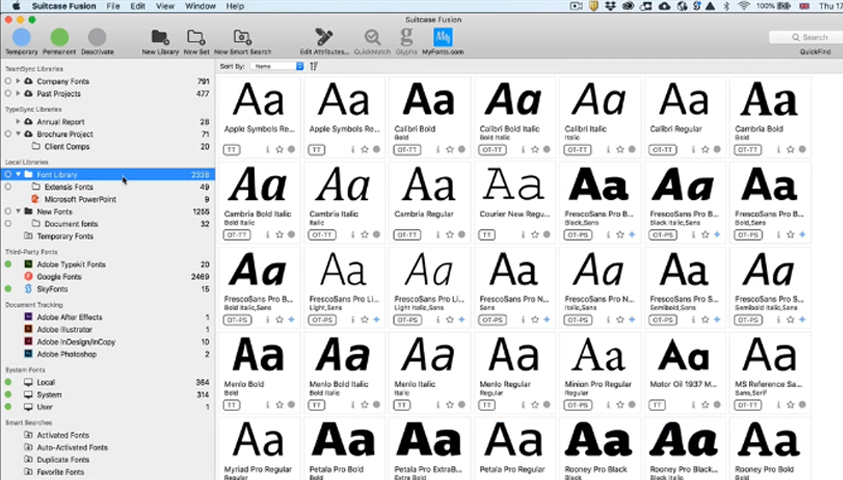
Task: Toggle activation circle for Company Fonts
Action: pos(8,80)
